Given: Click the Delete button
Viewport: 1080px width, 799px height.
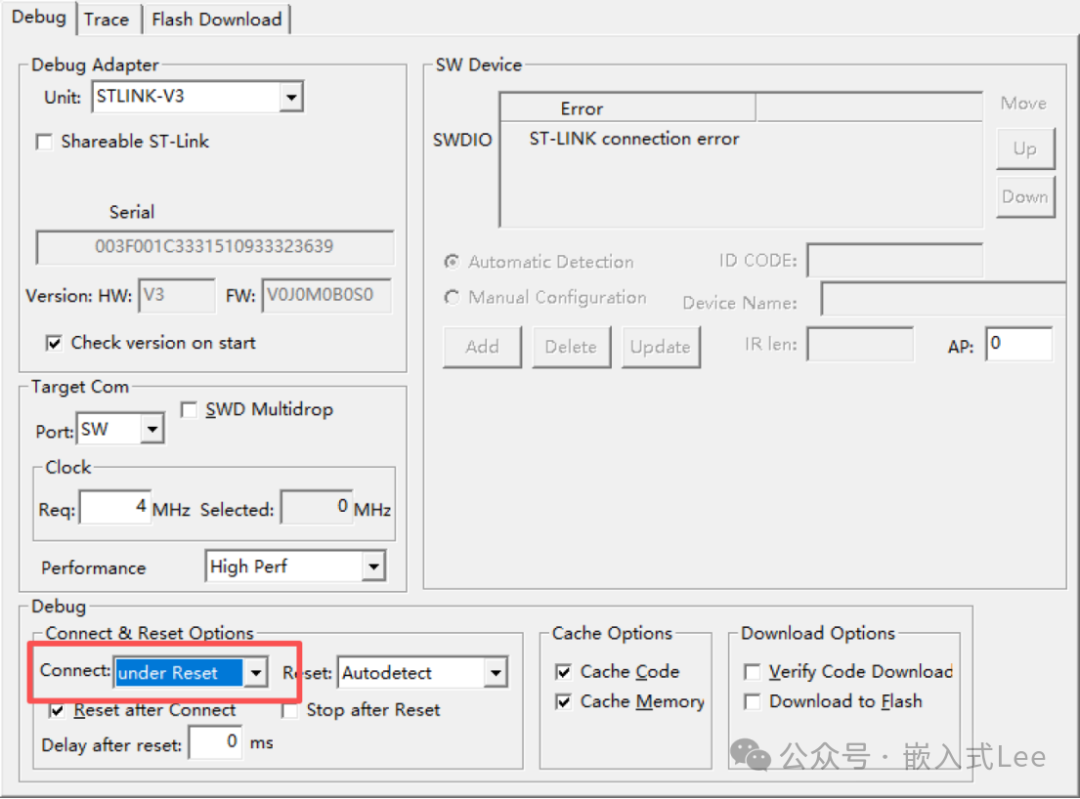Looking at the screenshot, I should click(x=571, y=347).
